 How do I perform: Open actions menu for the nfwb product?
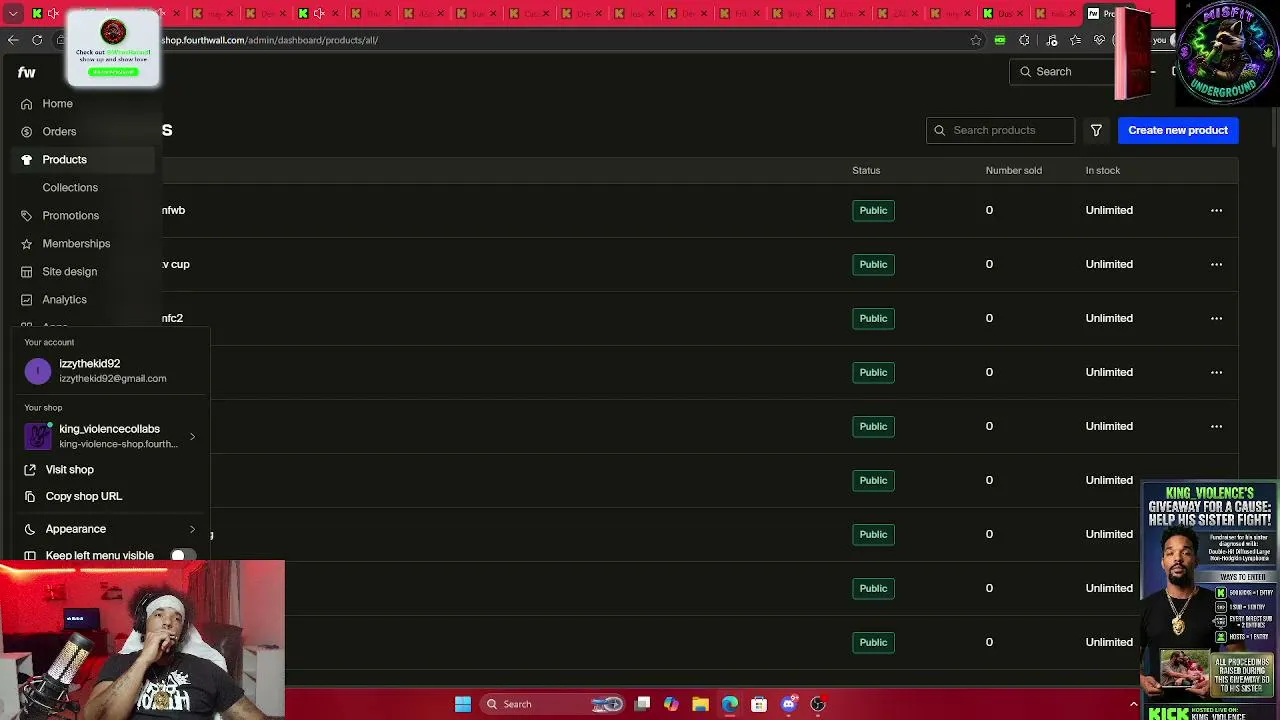point(1216,210)
